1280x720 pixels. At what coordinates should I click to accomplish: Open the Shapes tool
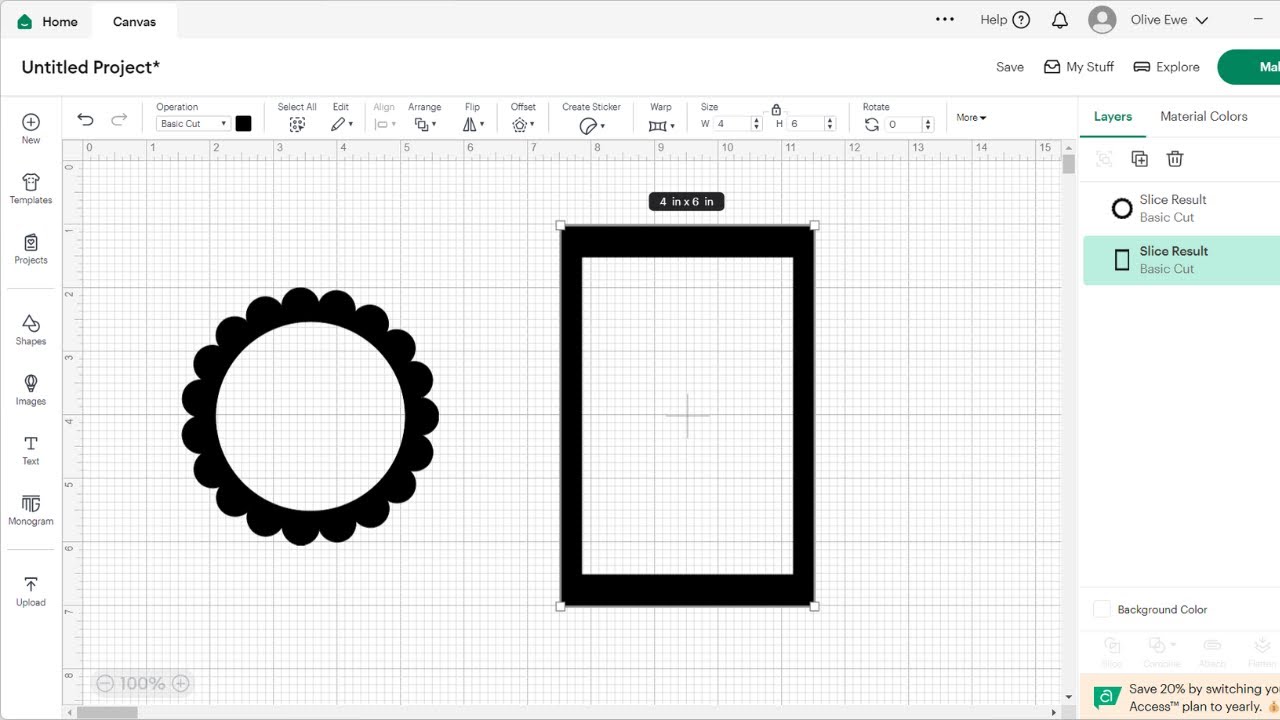31,329
